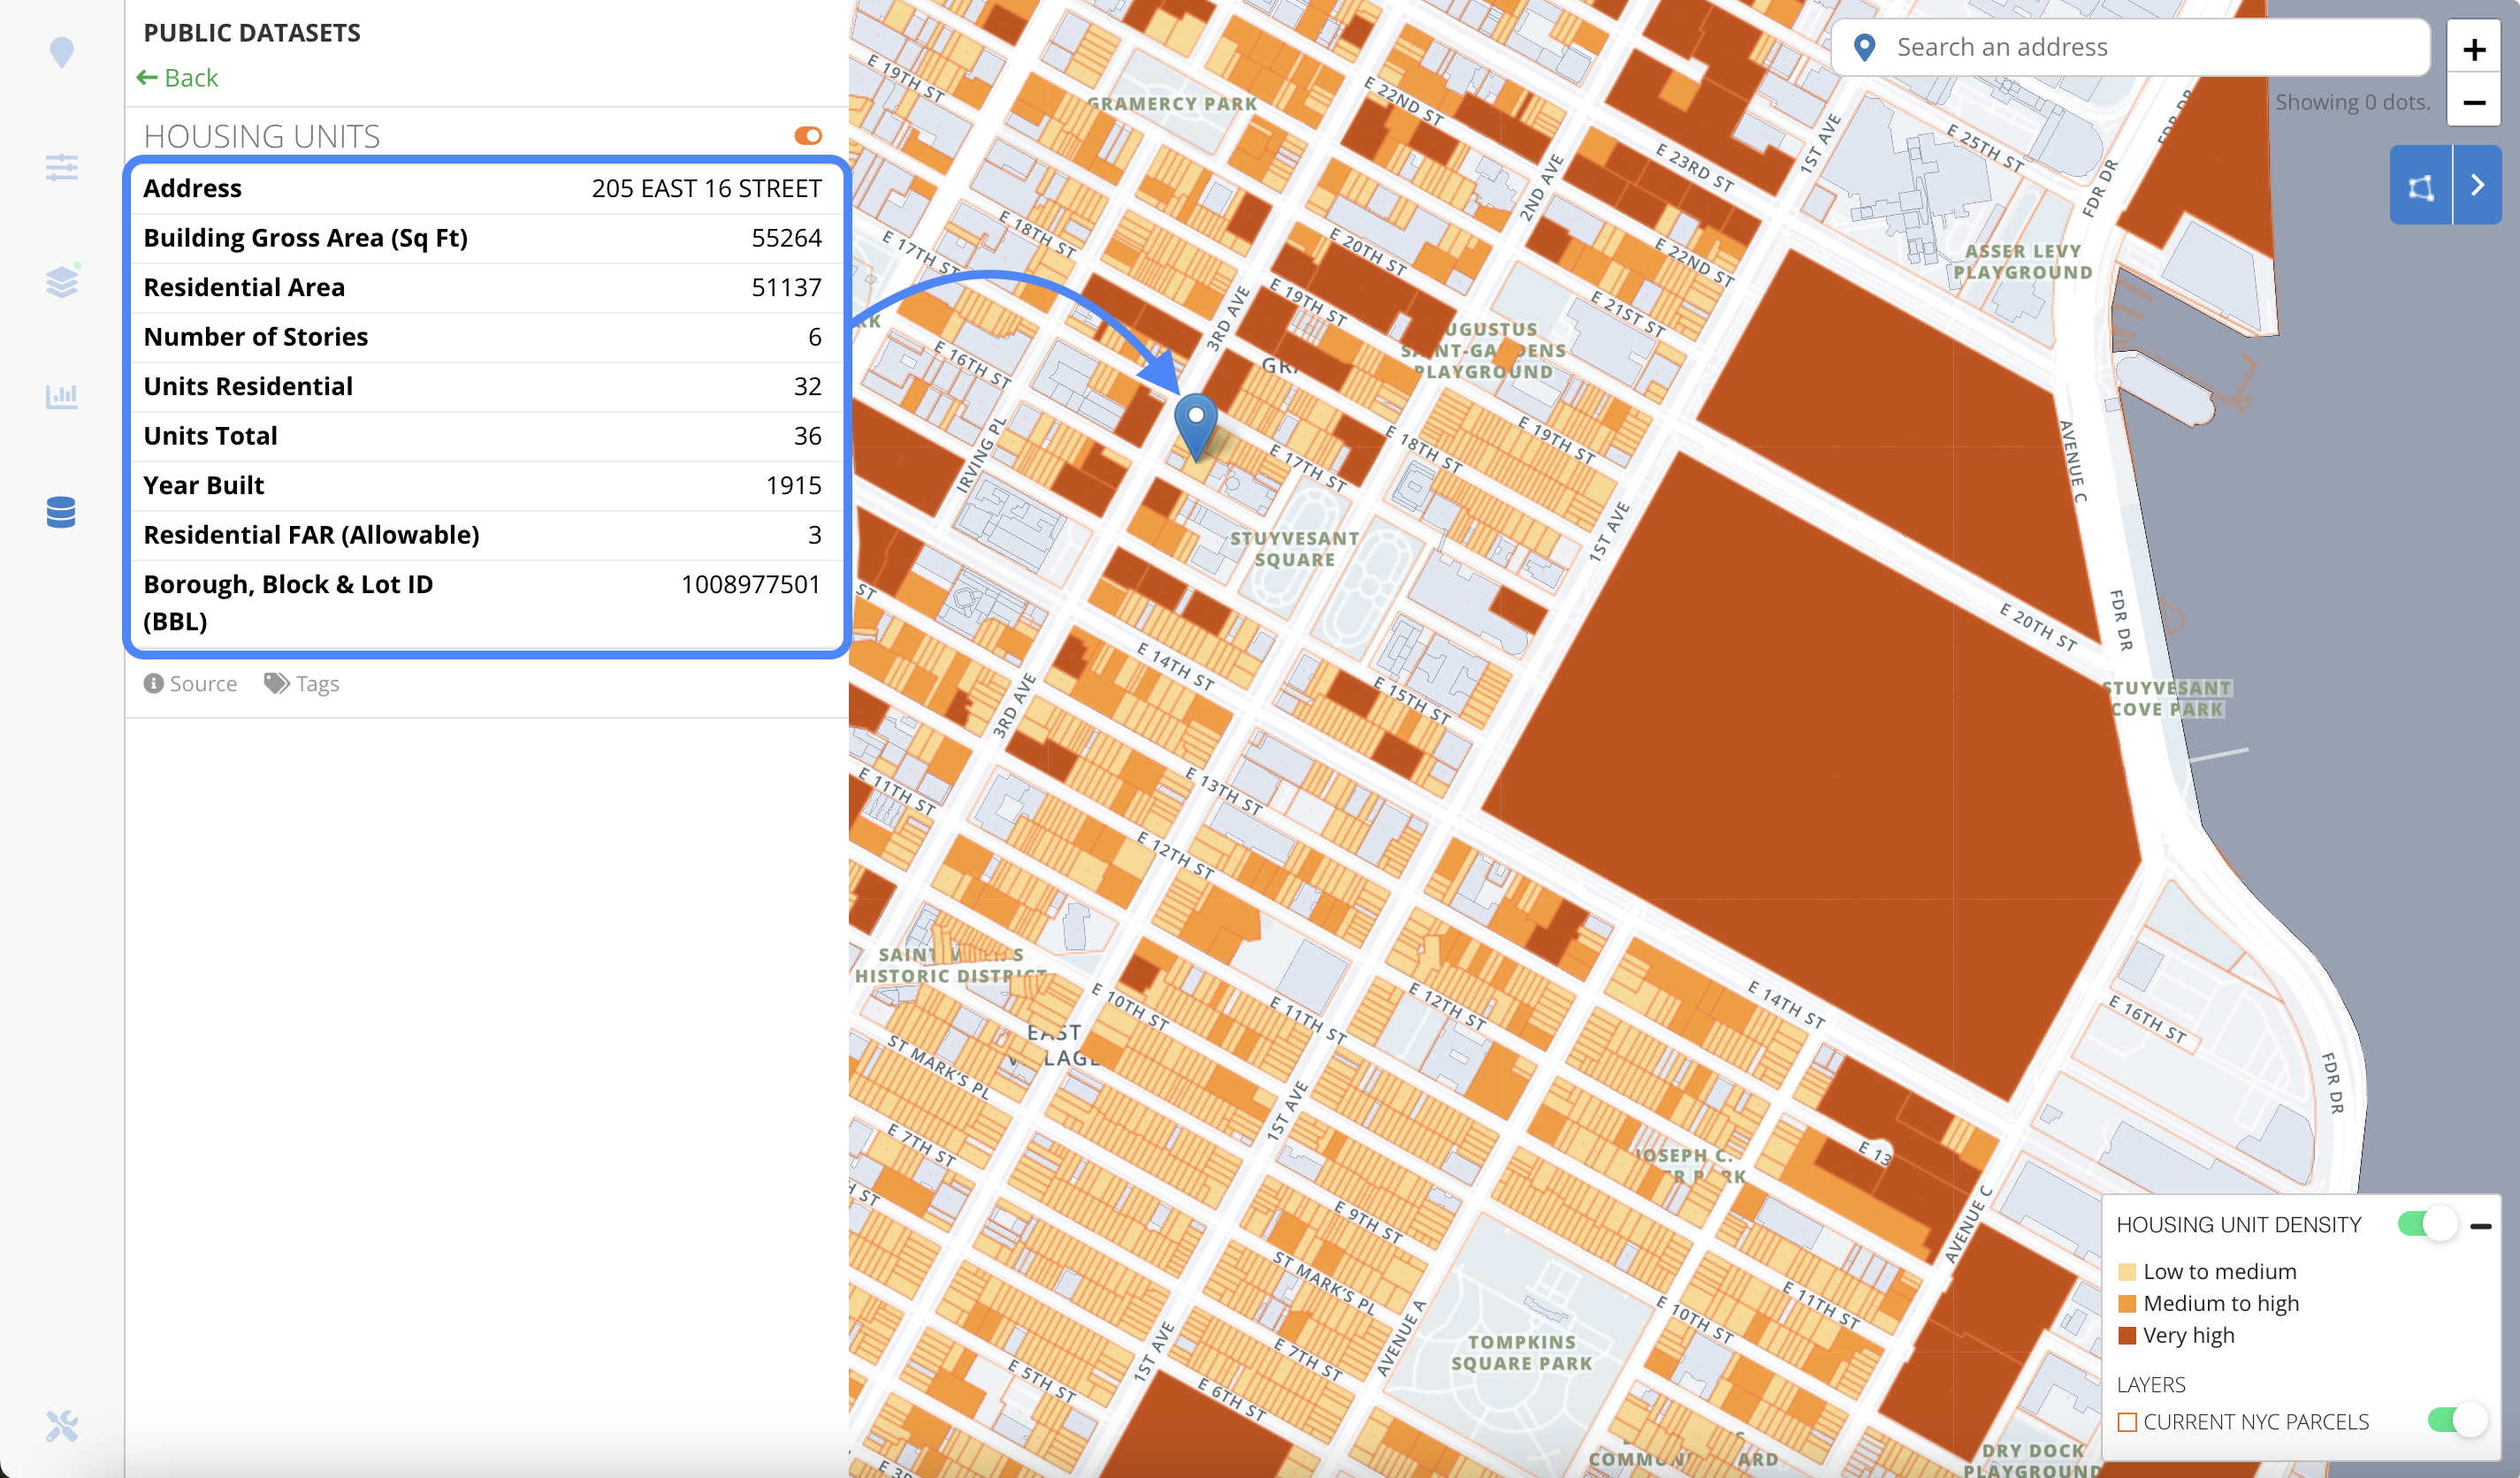Expand the panel with right chevron

(2477, 186)
